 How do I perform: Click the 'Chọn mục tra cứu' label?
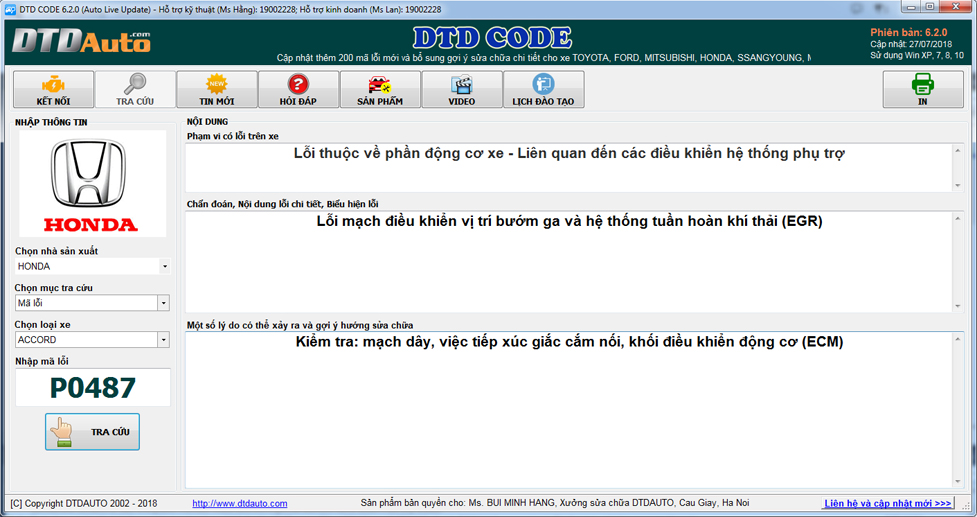click(x=54, y=288)
